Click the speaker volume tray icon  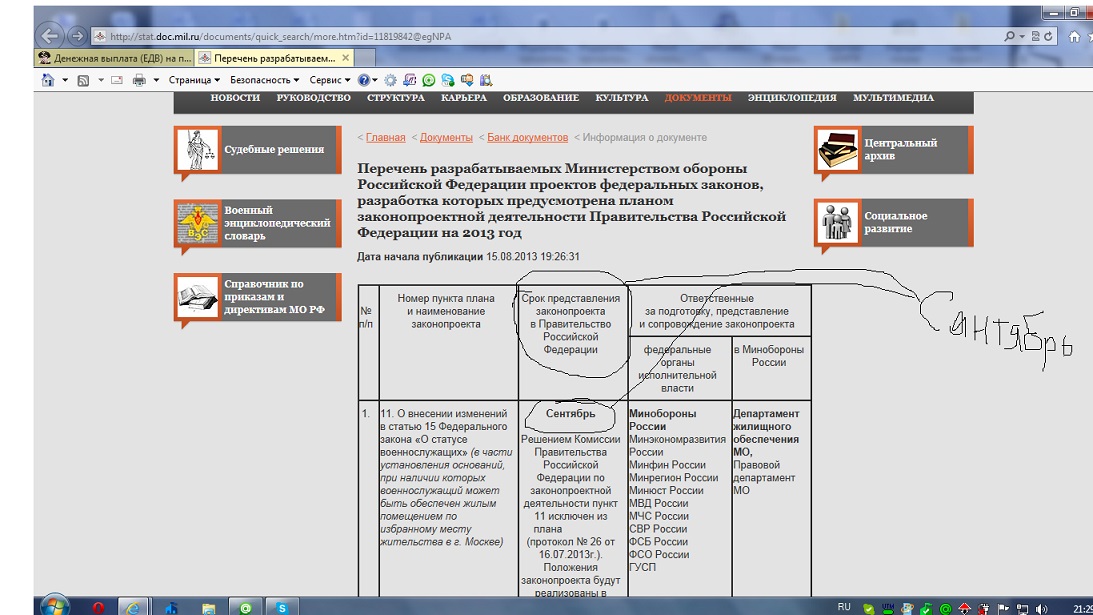1041,609
